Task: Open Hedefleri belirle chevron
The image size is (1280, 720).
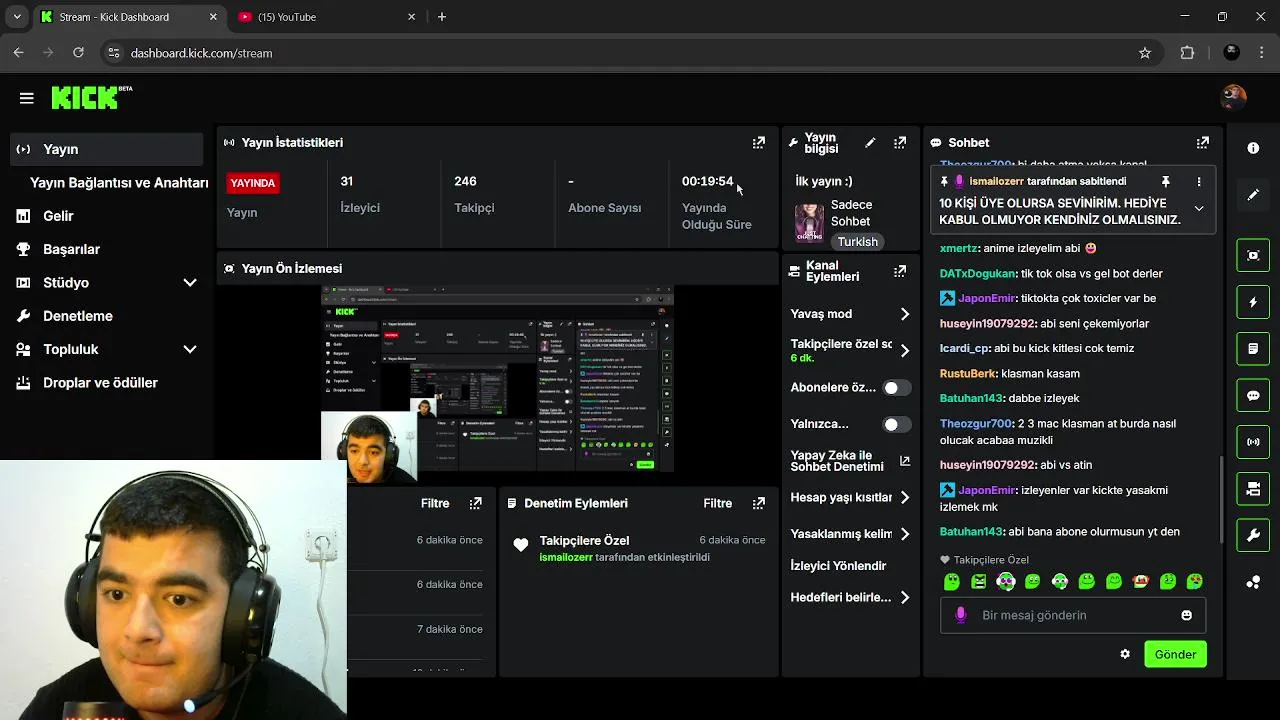Action: pos(905,597)
